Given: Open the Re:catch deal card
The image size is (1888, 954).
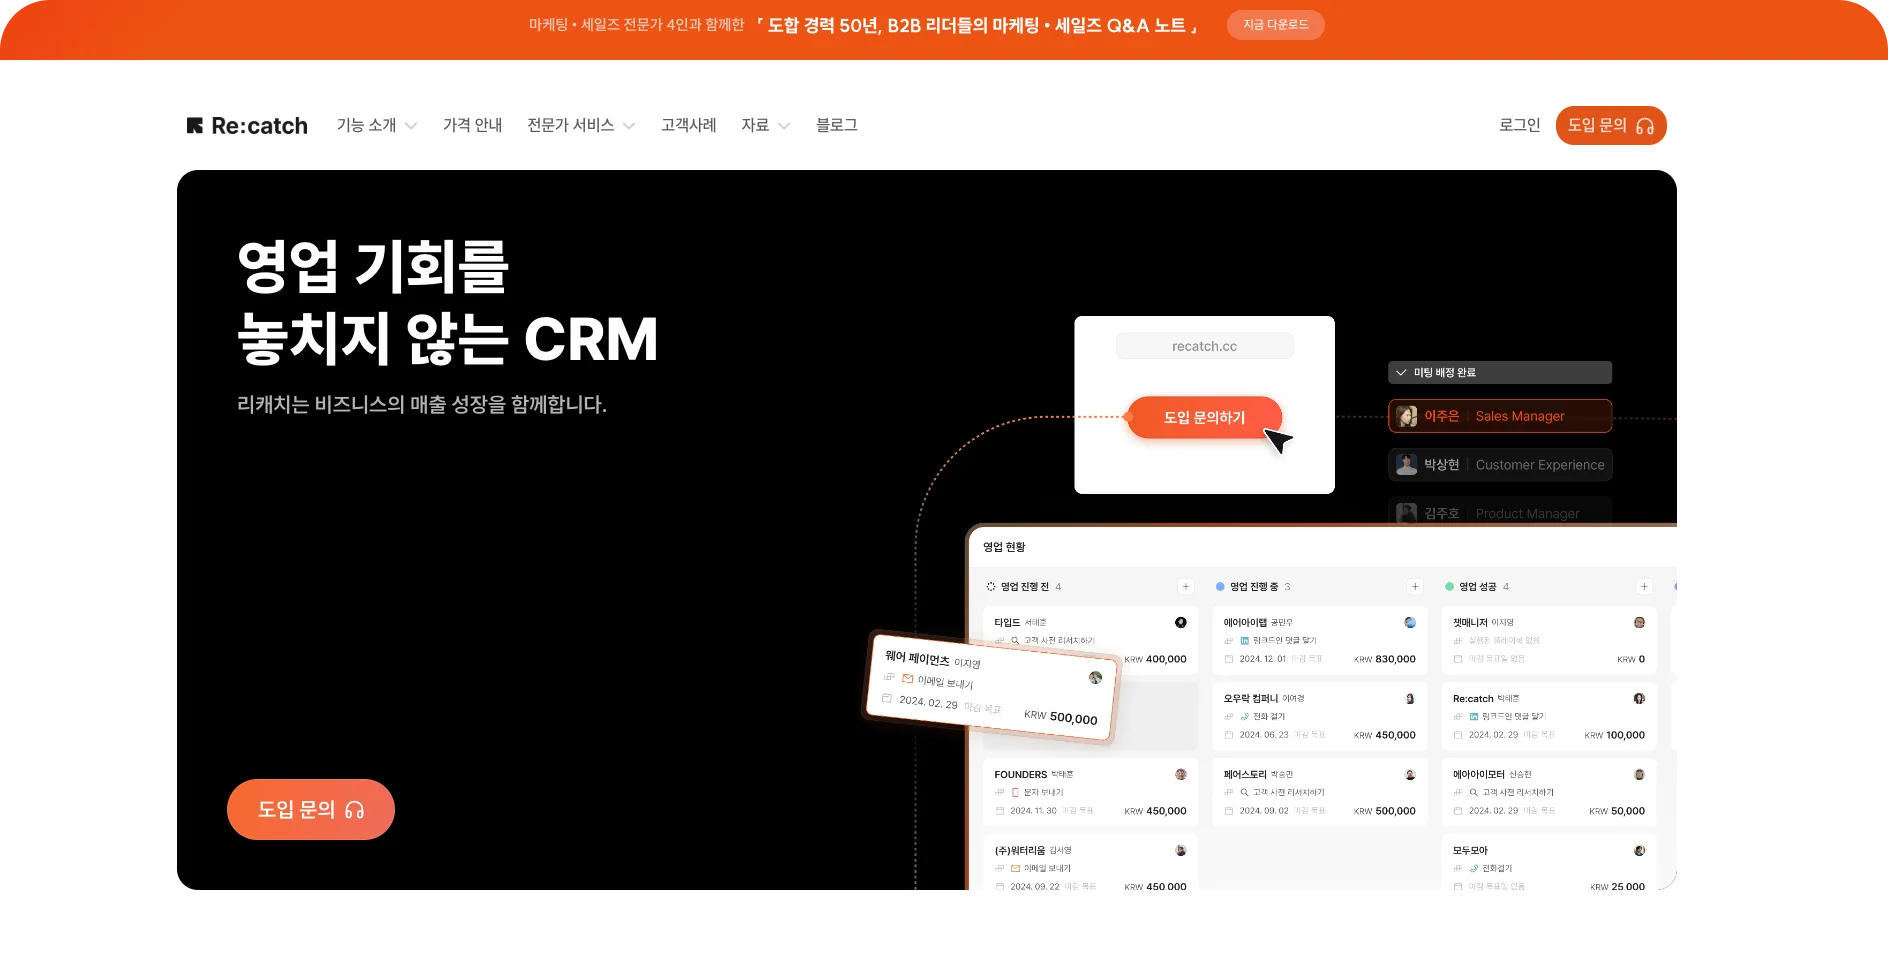Looking at the screenshot, I should tap(1549, 716).
